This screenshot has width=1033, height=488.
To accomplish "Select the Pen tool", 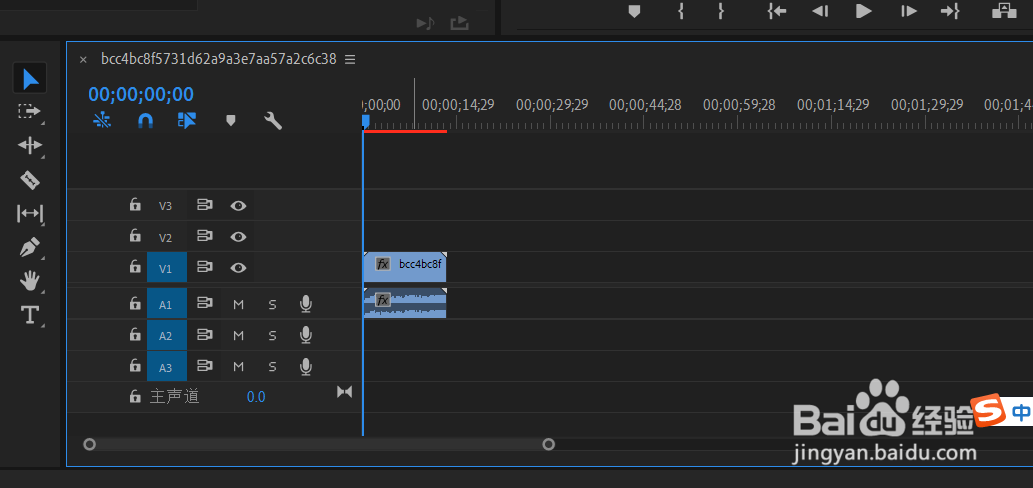I will [x=30, y=248].
